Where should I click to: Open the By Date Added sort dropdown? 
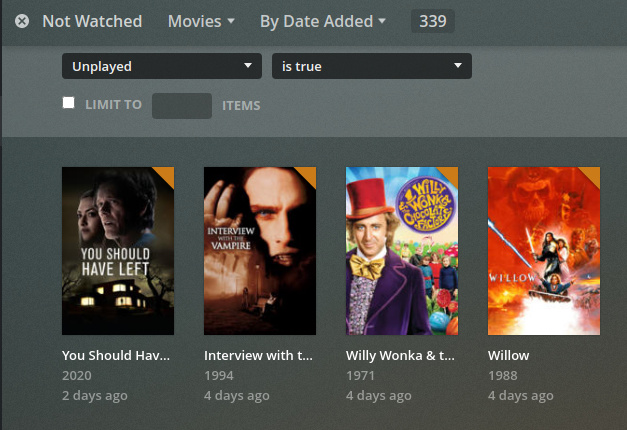pyautogui.click(x=323, y=22)
